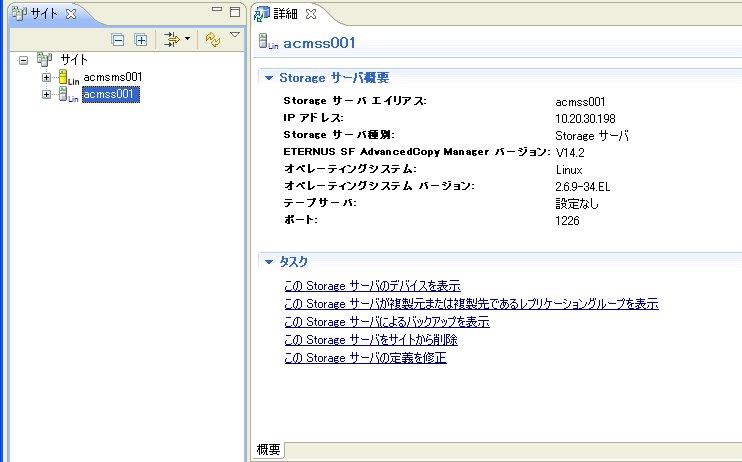This screenshot has height=462, width=742.
Task: Click the Expand All icon in site toolbar
Action: click(141, 40)
